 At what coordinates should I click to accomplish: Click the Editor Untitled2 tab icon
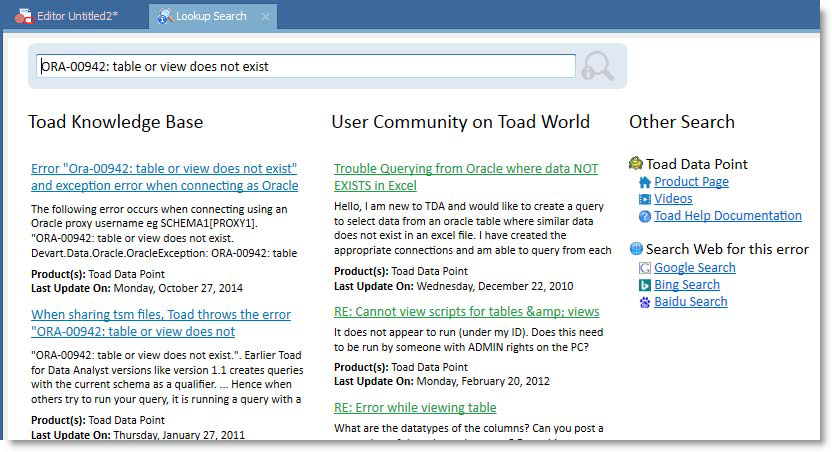[23, 16]
